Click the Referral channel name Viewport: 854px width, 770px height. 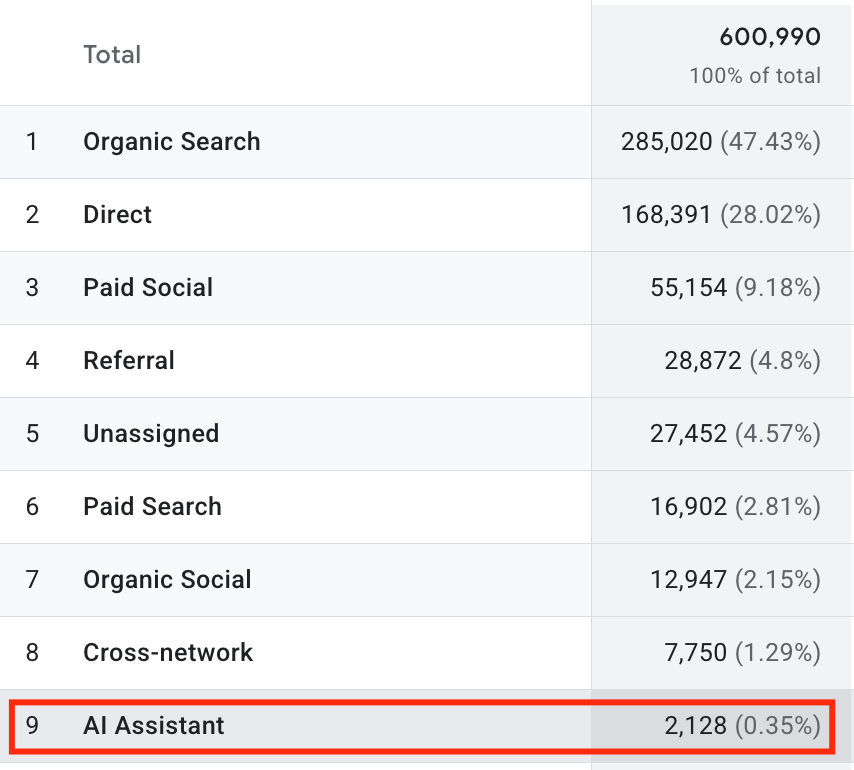pos(129,360)
